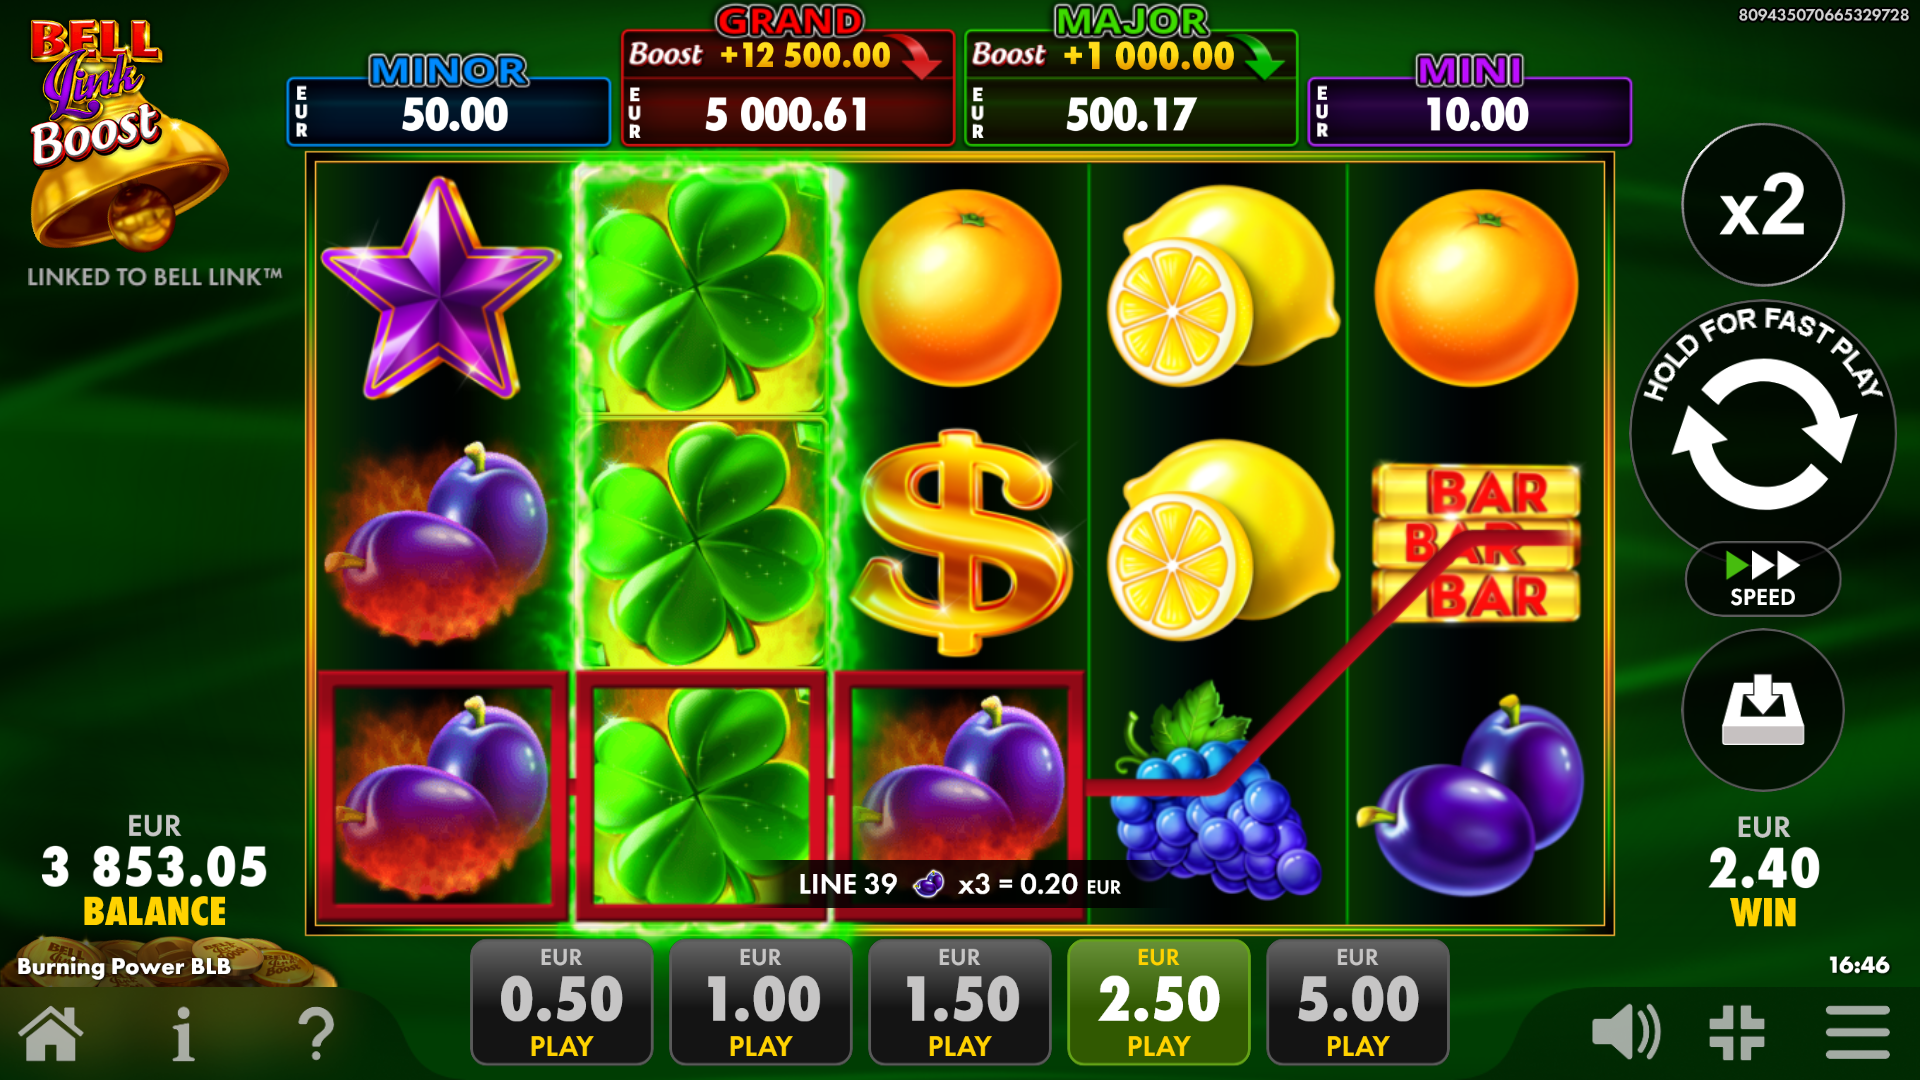Click the x2 gamble button
The image size is (1920, 1080).
tap(1763, 205)
